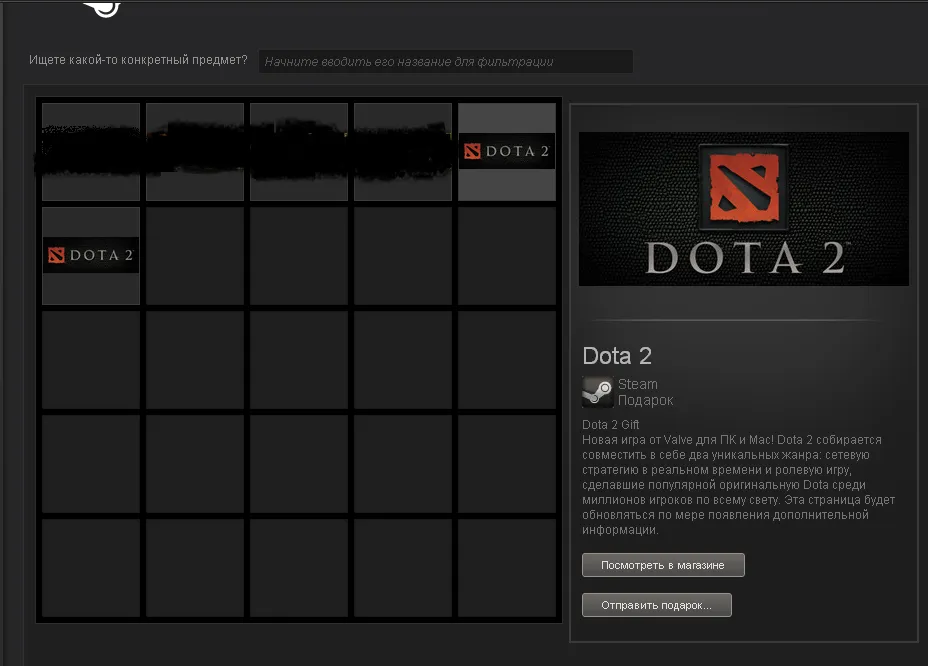Click the red Dota 2 emblem in the large banner
928x666 pixels.
tap(743, 186)
